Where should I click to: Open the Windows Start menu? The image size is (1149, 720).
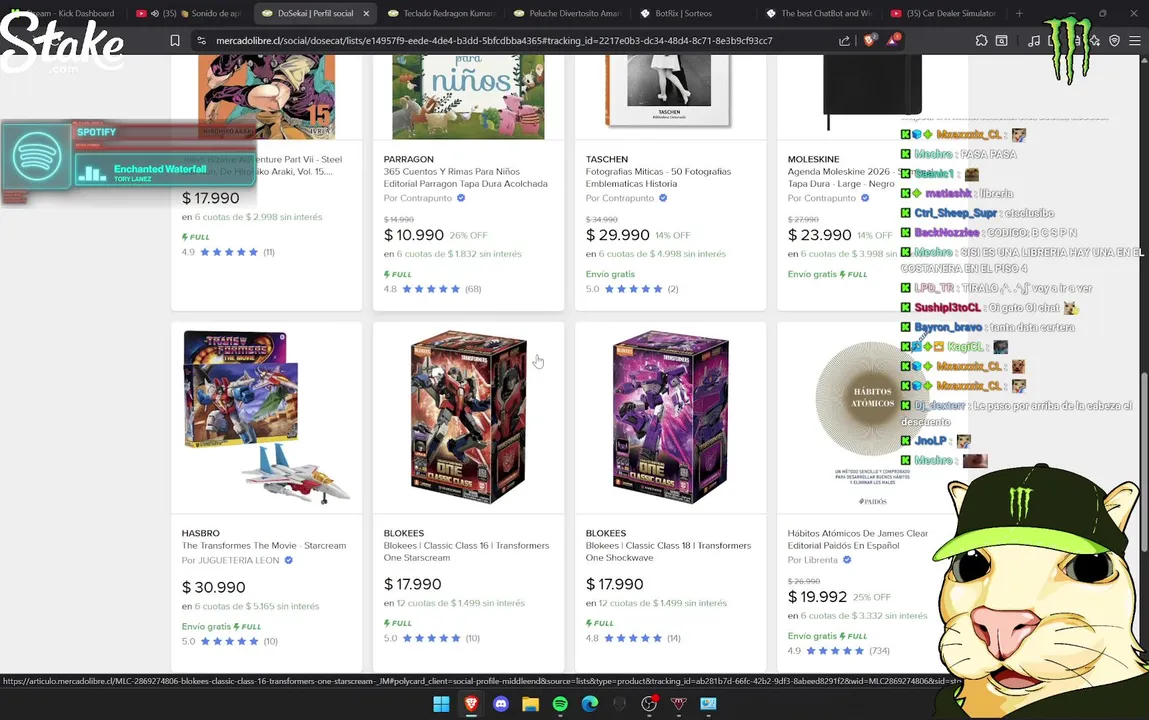441,704
